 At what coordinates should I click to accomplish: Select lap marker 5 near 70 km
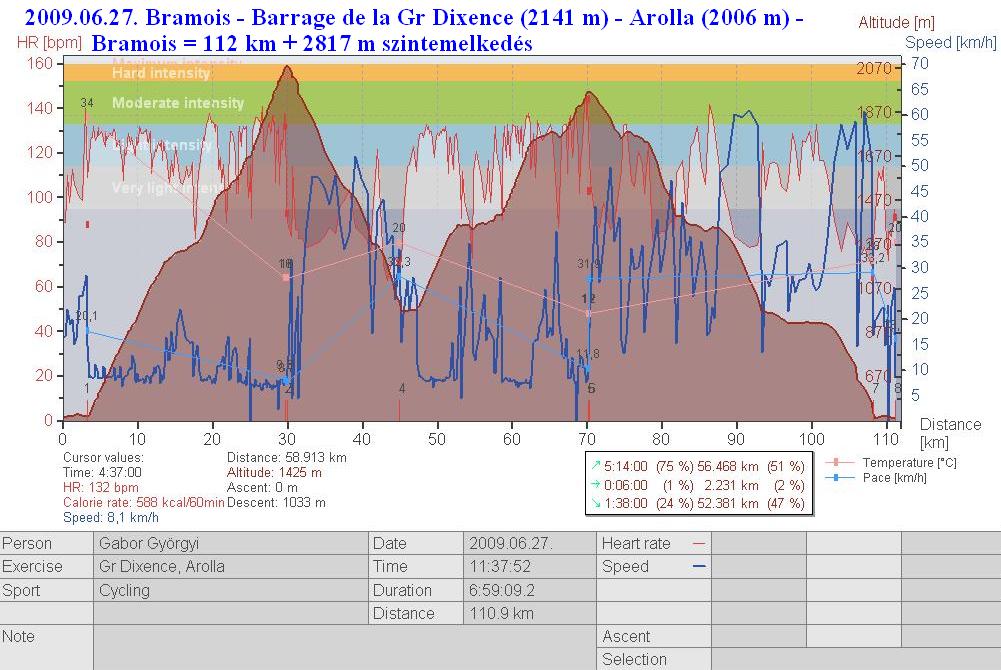click(591, 388)
